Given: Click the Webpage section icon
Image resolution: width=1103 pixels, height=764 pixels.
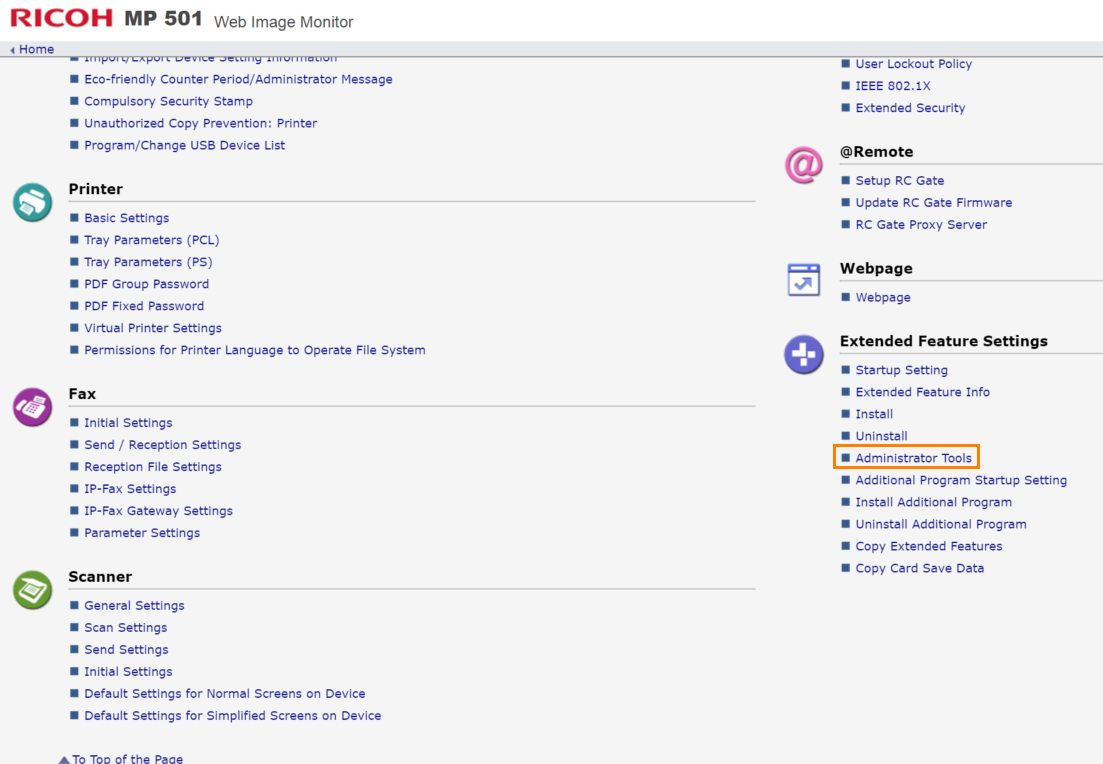Looking at the screenshot, I should pos(803,281).
